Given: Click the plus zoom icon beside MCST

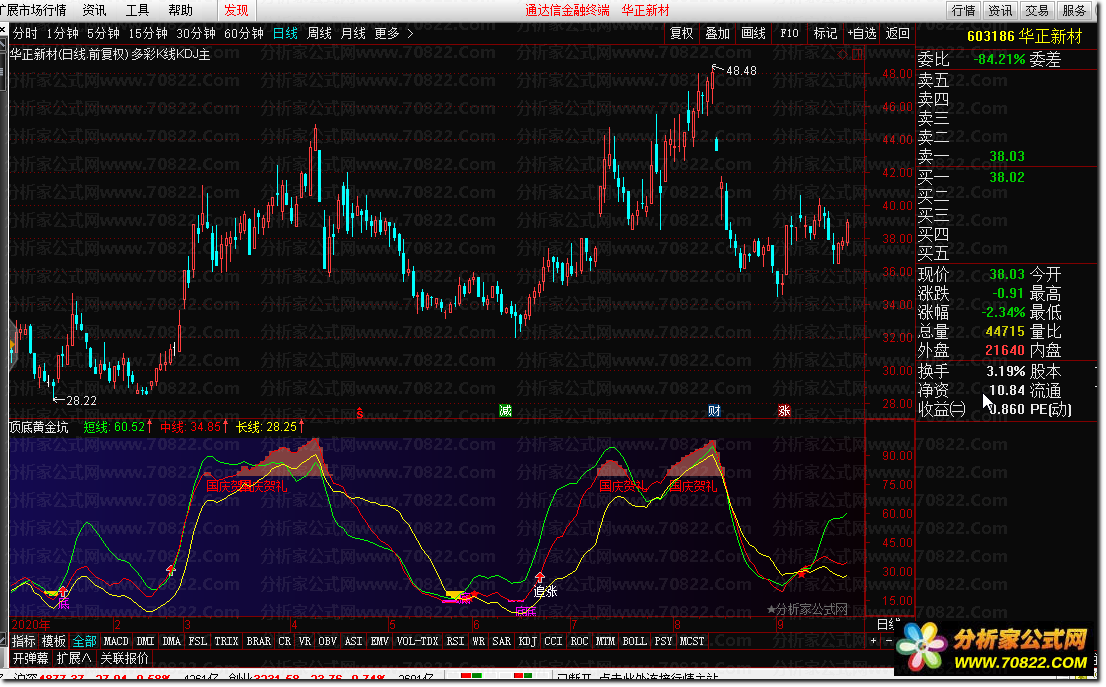Looking at the screenshot, I should point(873,640).
